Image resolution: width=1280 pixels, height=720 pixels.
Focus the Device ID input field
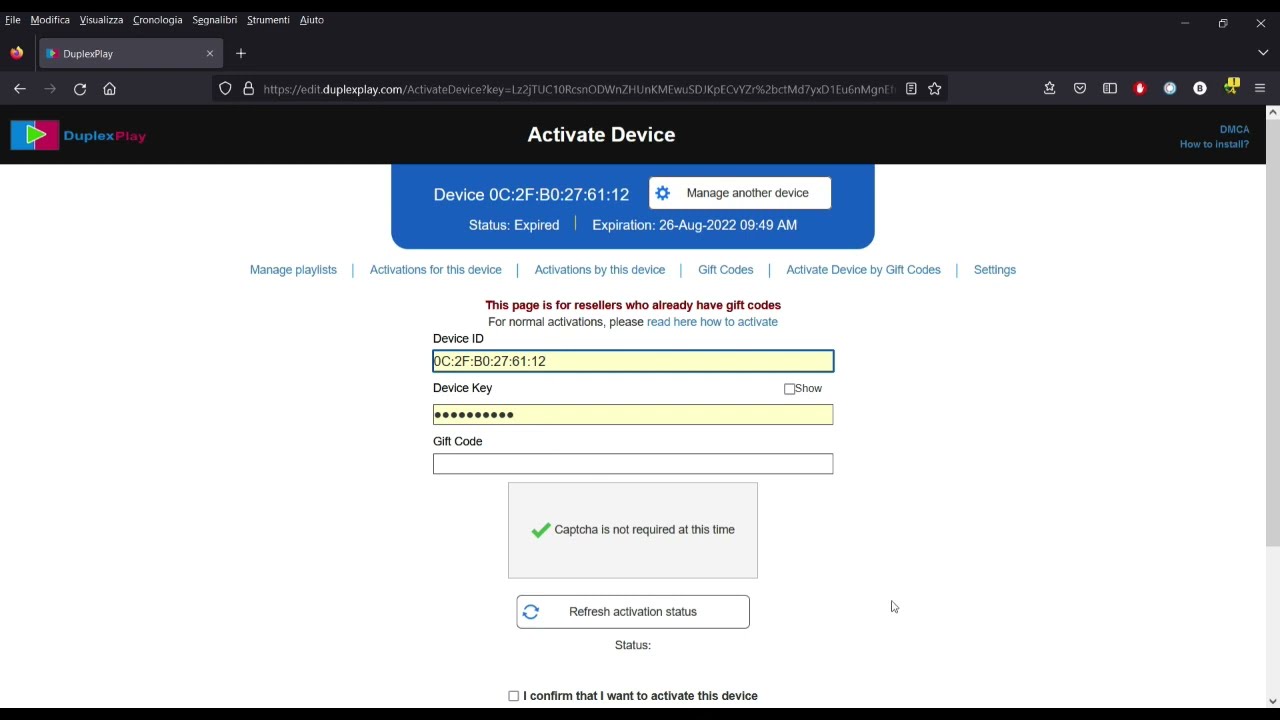click(x=633, y=361)
